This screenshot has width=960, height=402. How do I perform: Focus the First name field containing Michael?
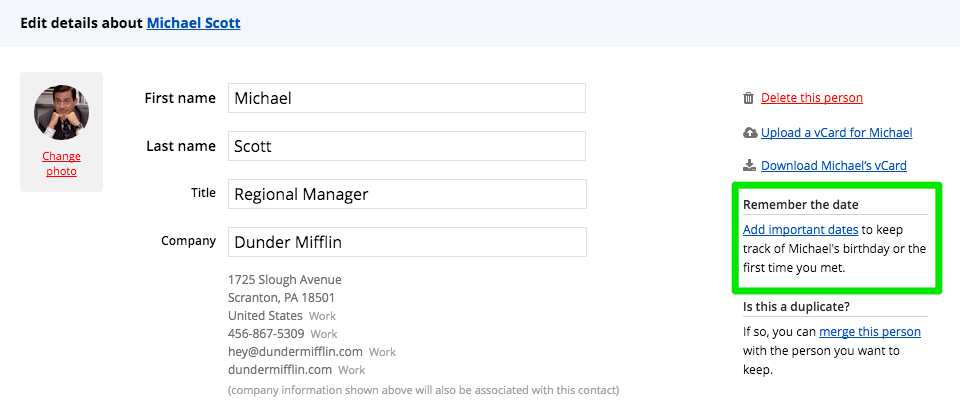pos(406,98)
